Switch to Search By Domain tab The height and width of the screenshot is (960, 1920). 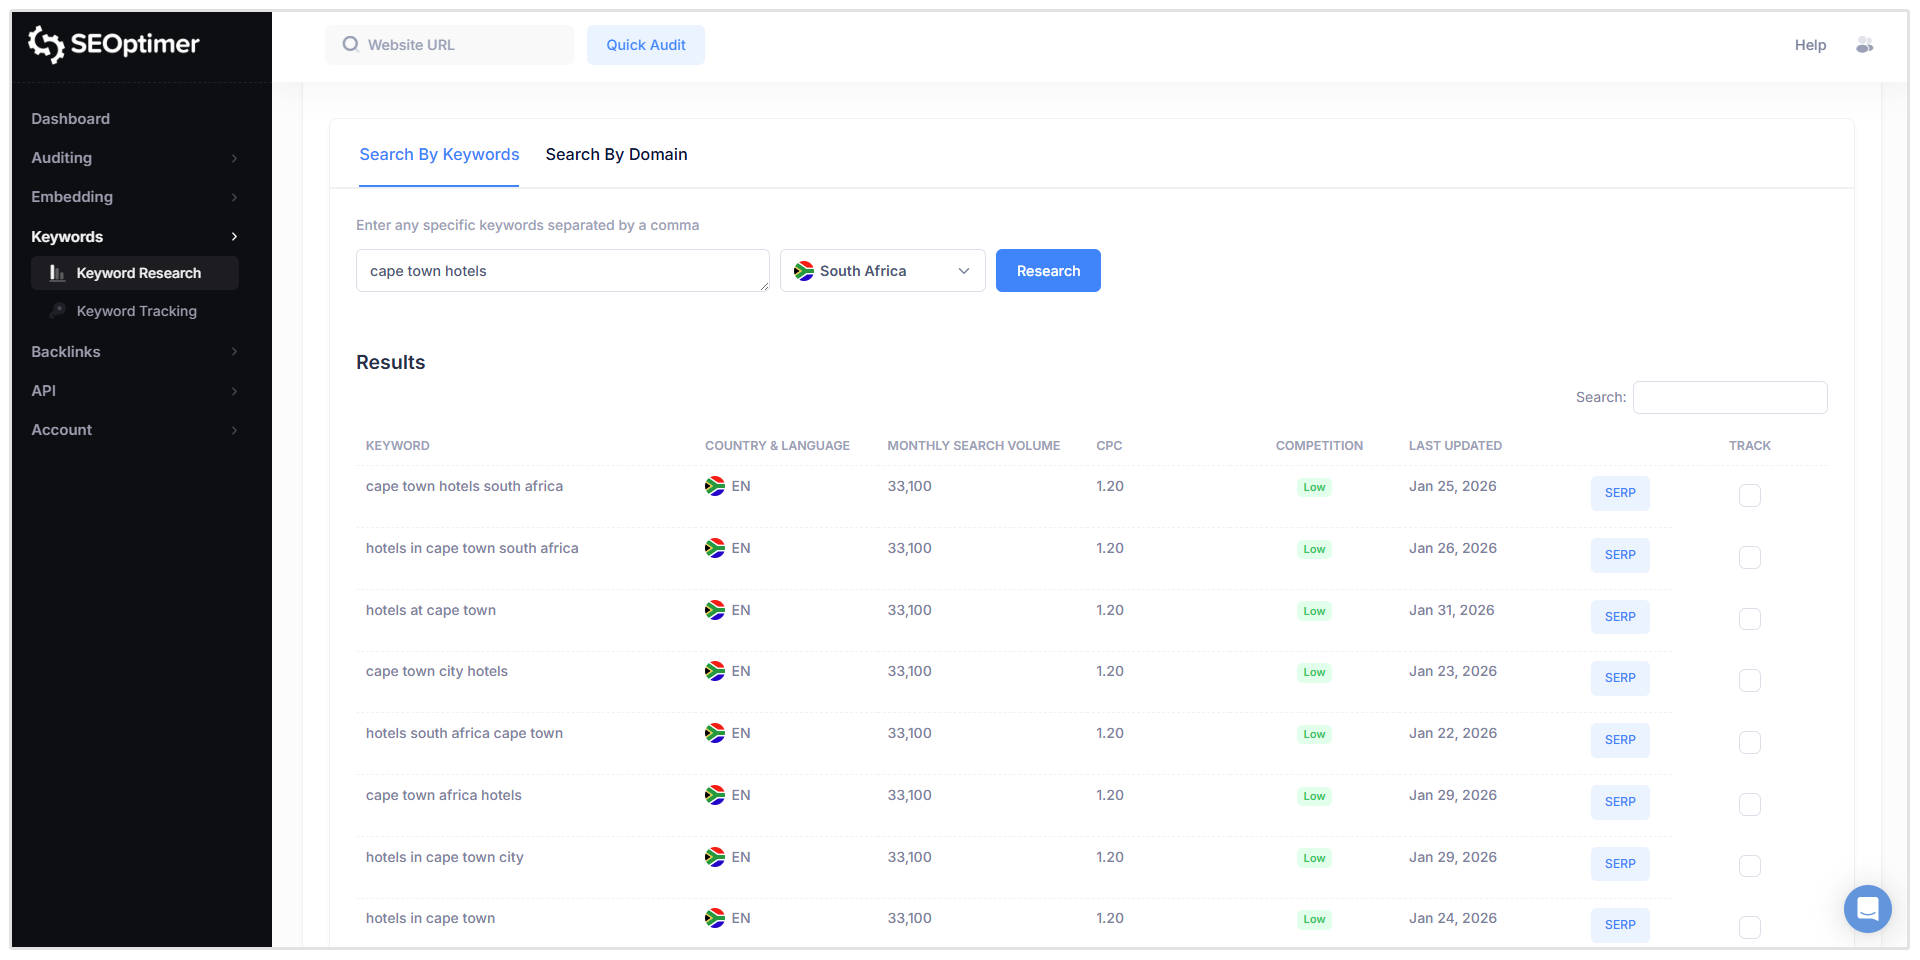click(x=616, y=155)
